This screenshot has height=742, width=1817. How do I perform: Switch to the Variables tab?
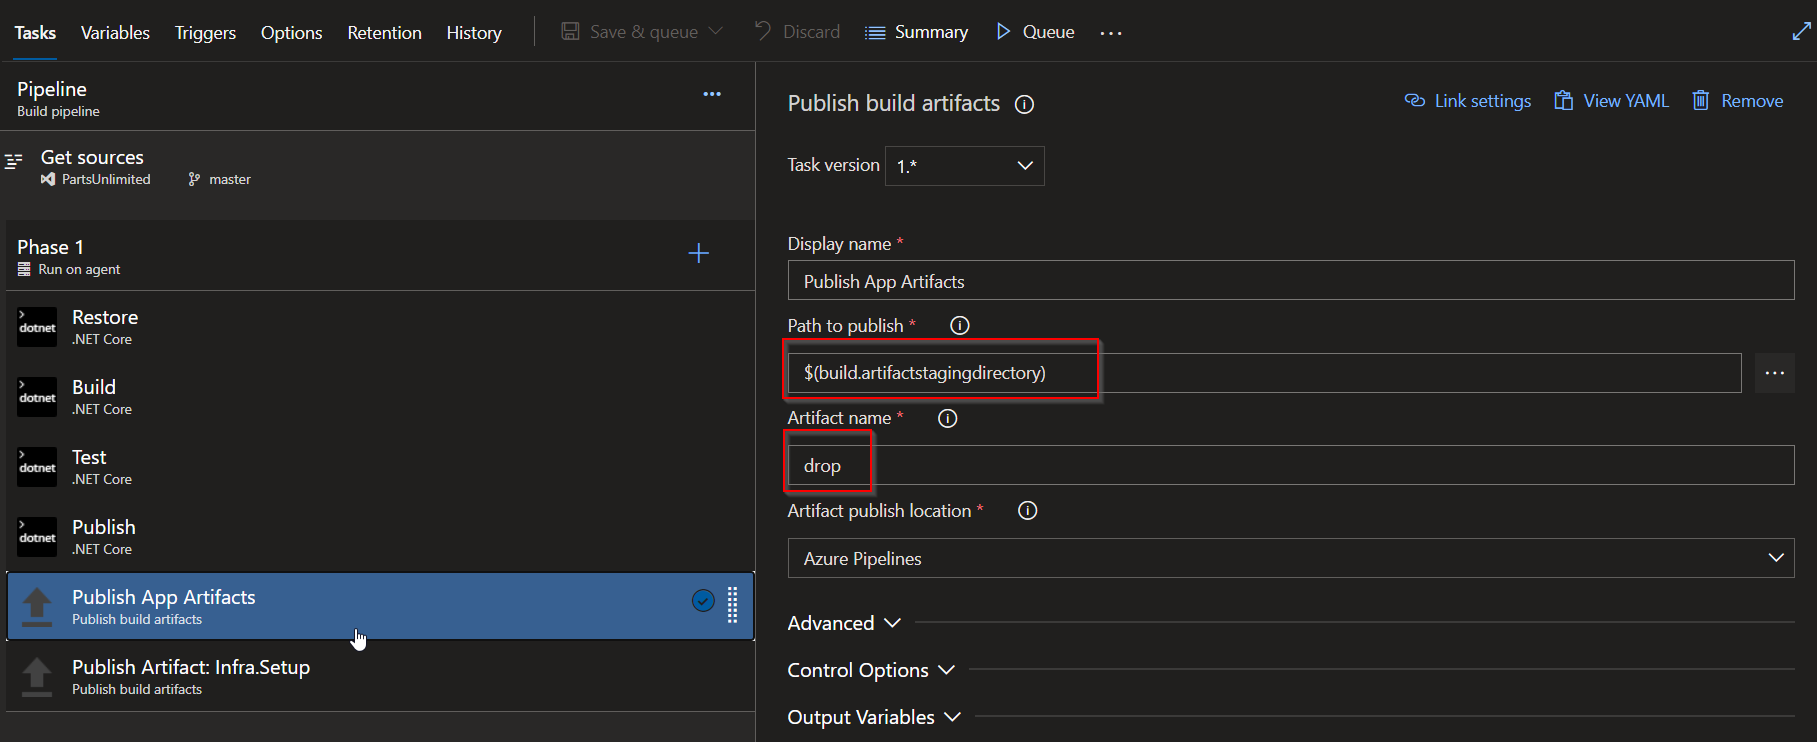coord(115,32)
